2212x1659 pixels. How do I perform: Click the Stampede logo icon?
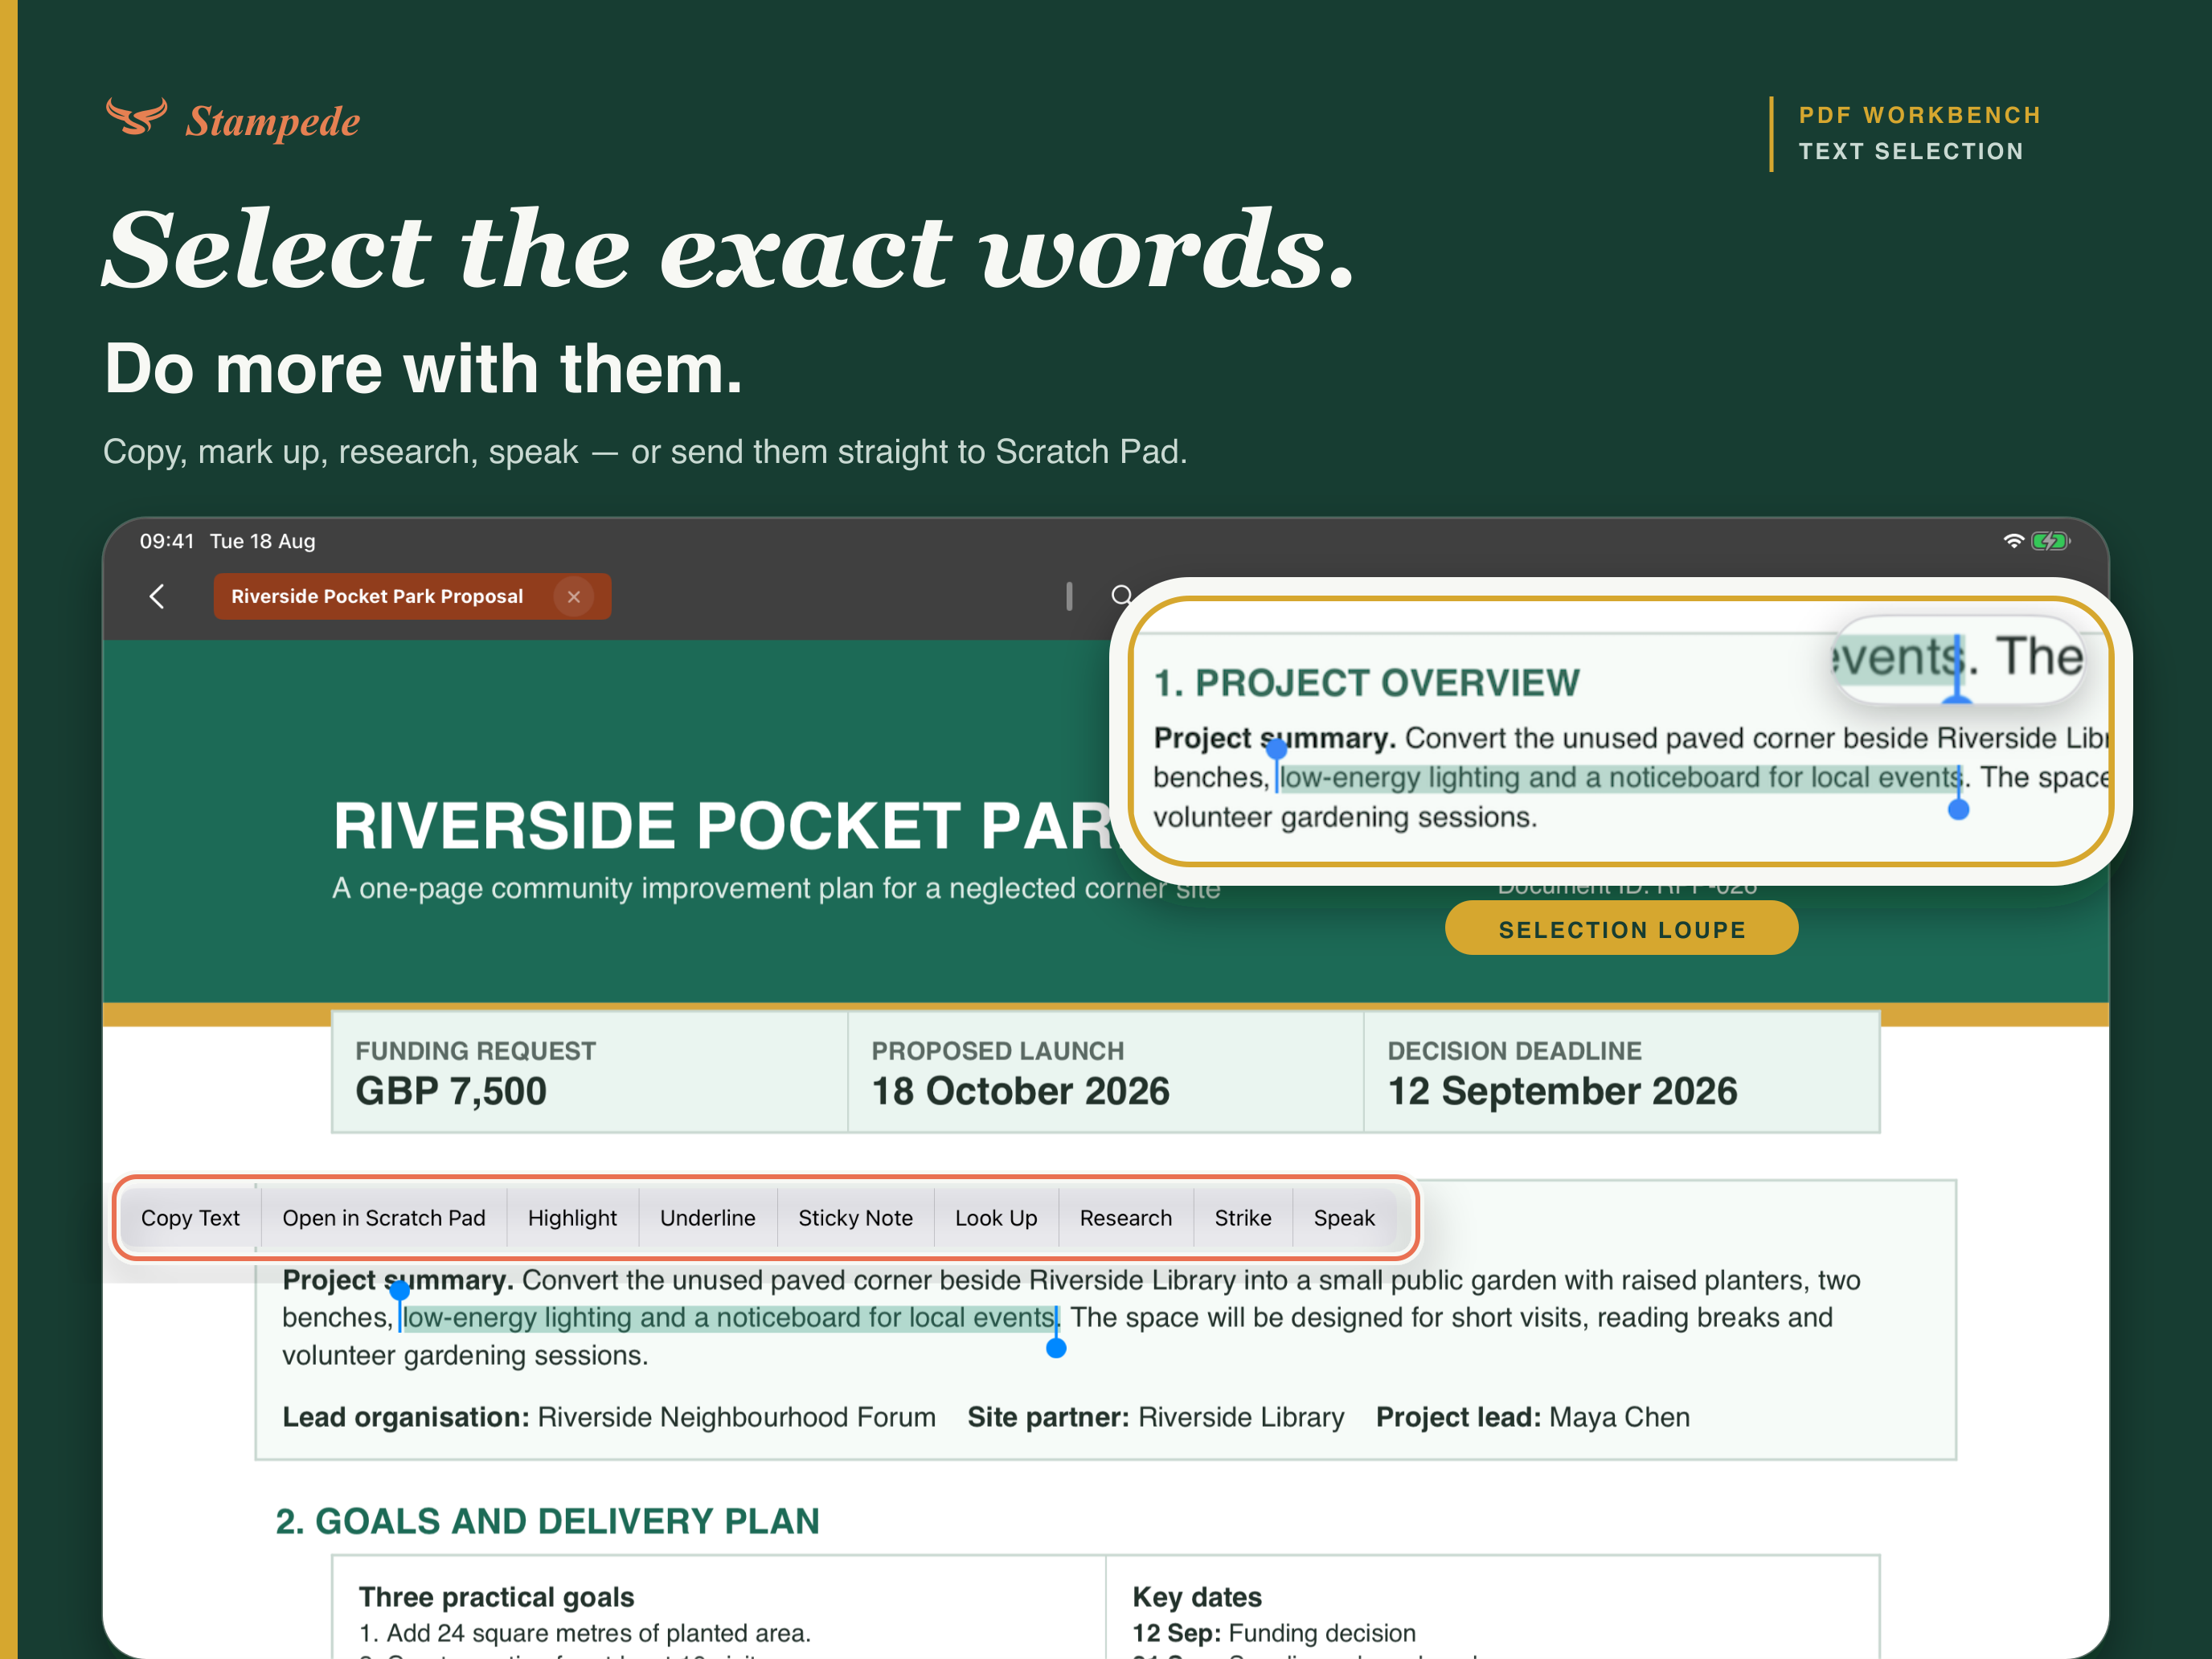click(137, 117)
